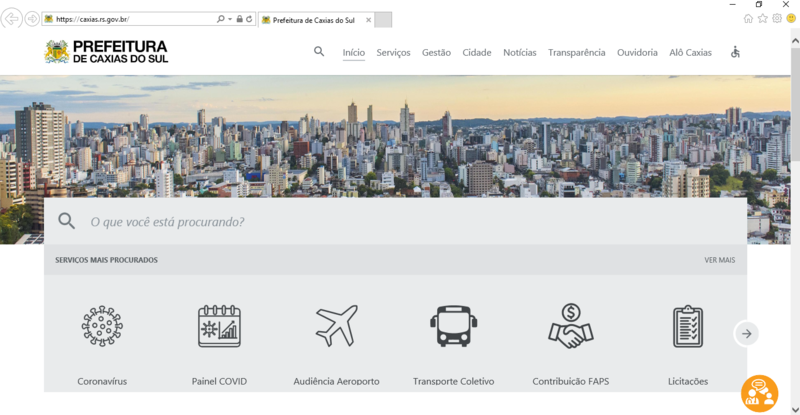Focus the 'O que você está procurando?' search field
Viewport: 800px width, 415px height.
click(395, 222)
